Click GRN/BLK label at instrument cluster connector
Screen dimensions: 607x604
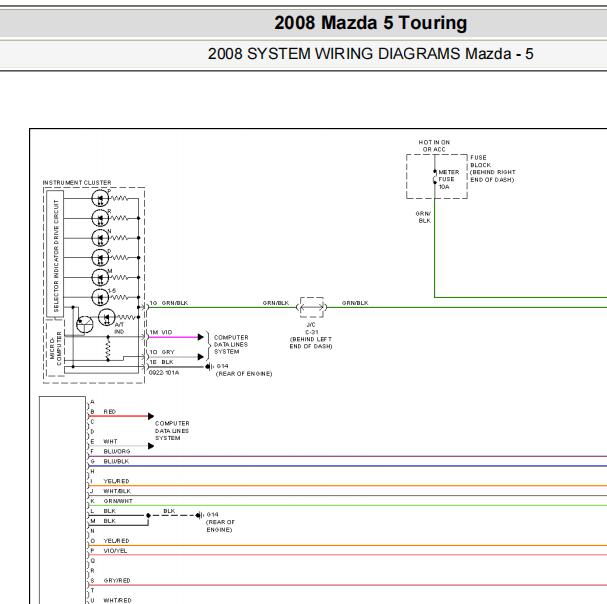click(175, 303)
